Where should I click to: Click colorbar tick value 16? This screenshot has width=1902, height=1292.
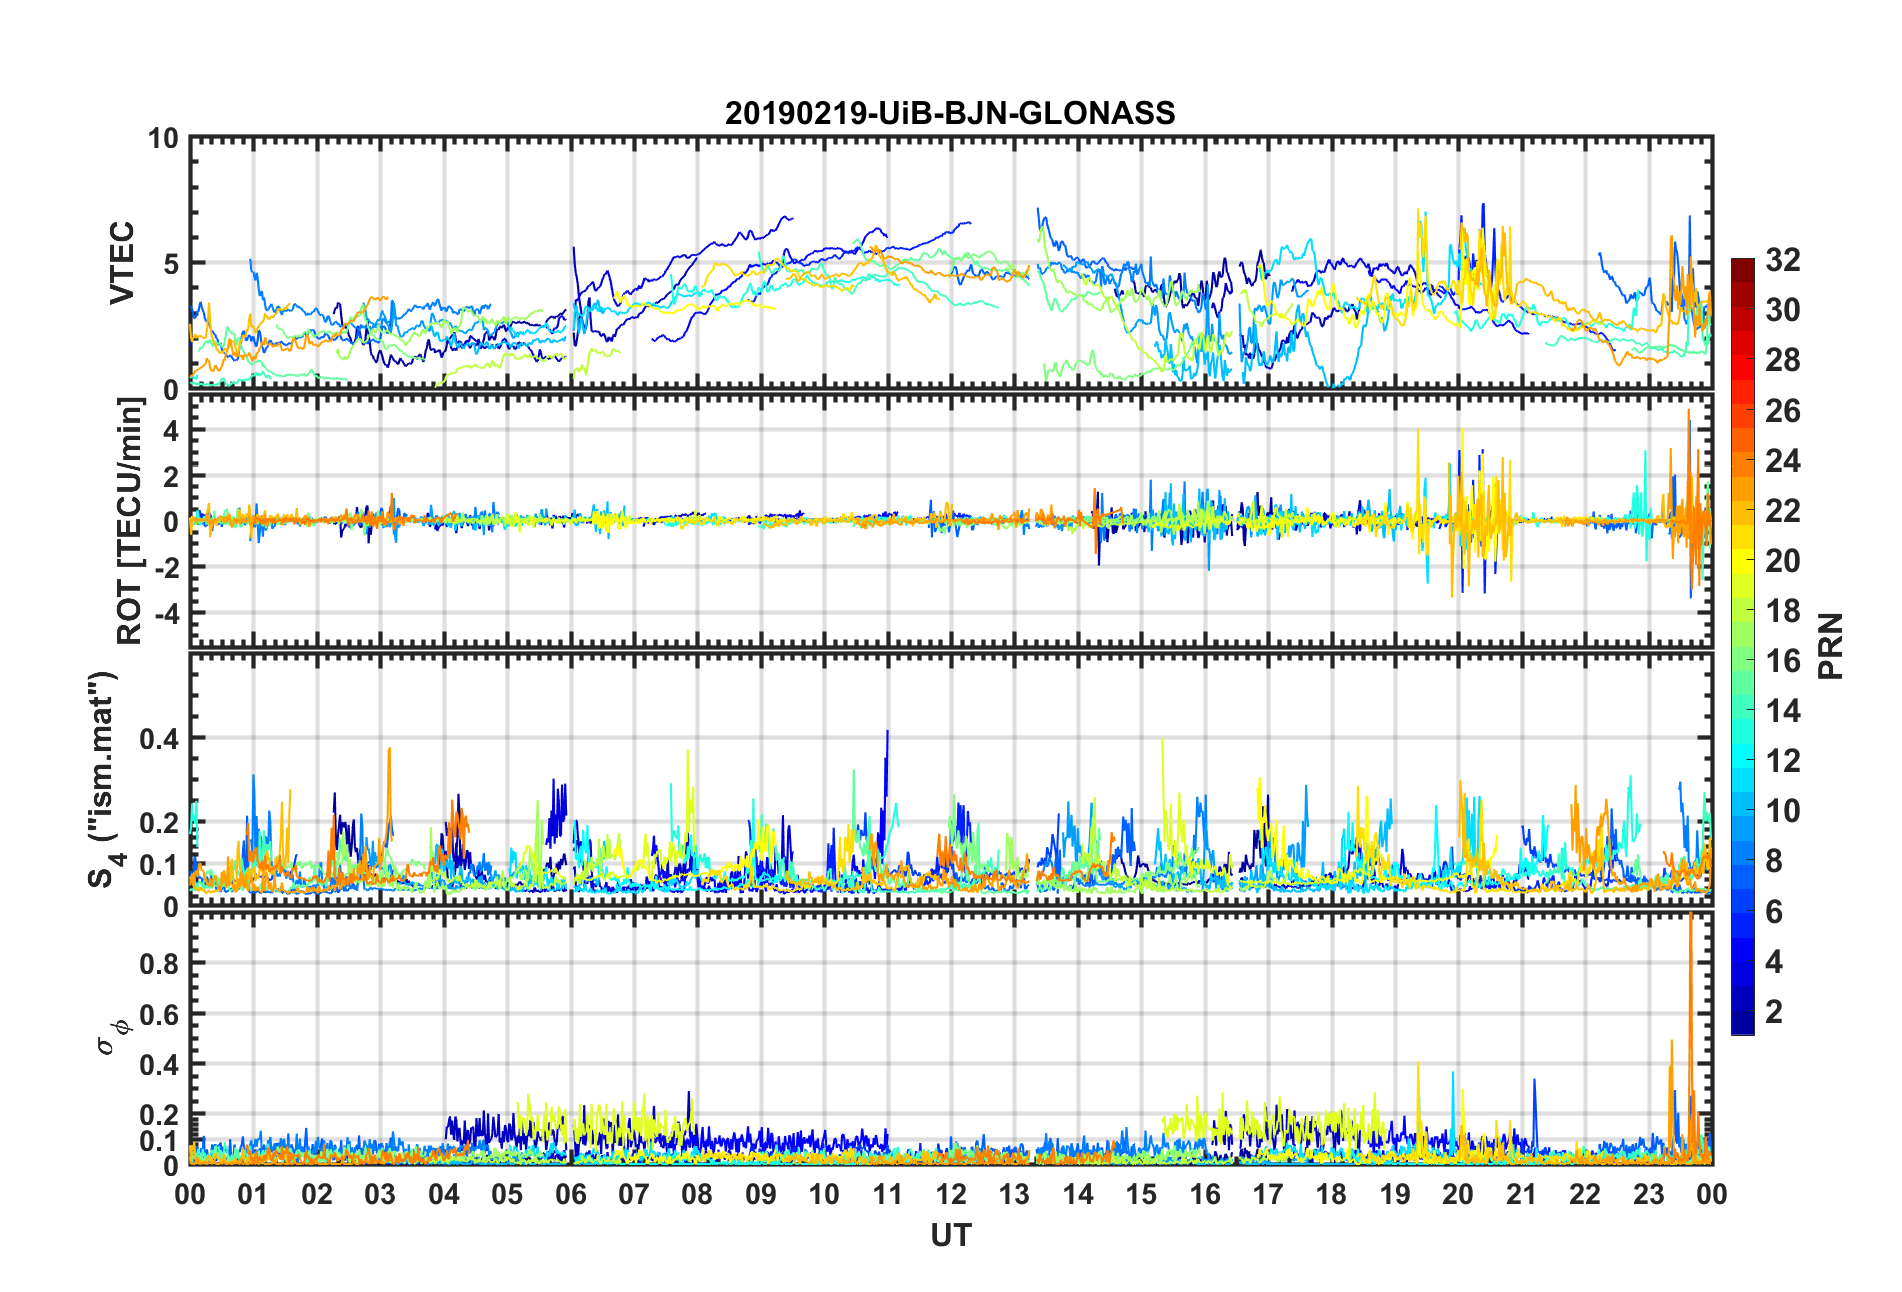tap(1782, 661)
